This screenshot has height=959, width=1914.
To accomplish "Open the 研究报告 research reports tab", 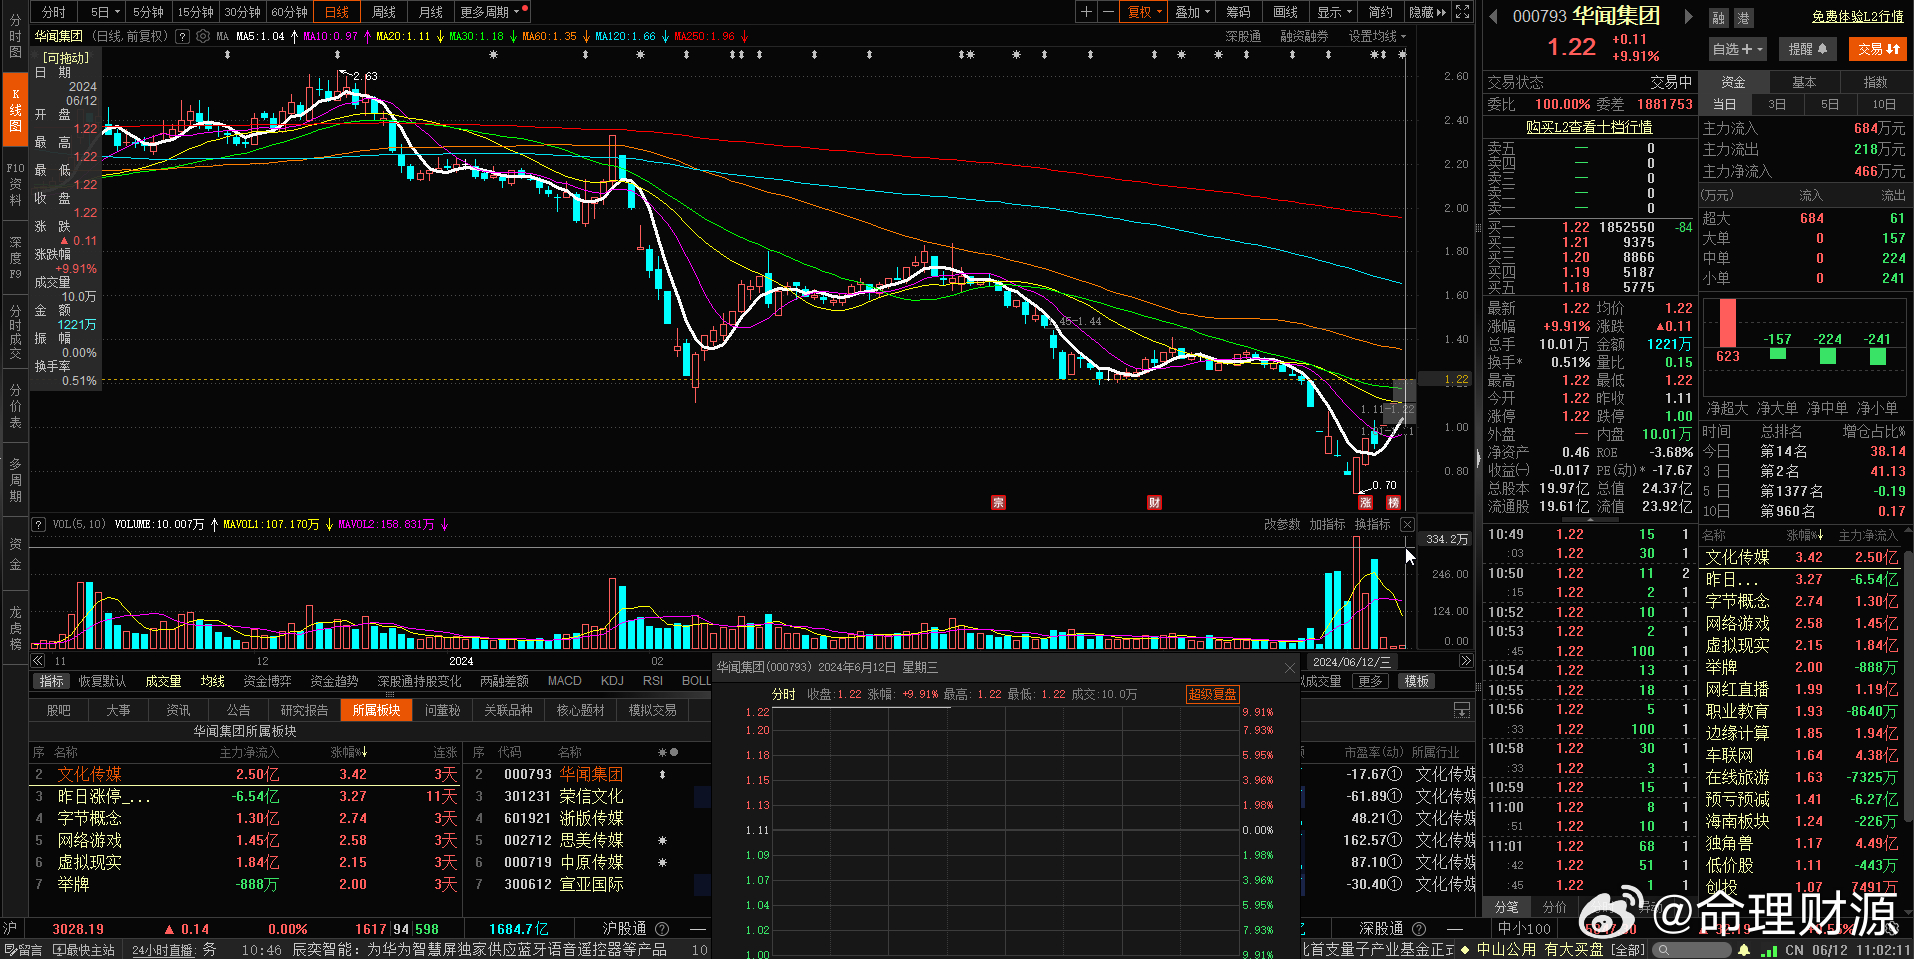I will tap(304, 710).
